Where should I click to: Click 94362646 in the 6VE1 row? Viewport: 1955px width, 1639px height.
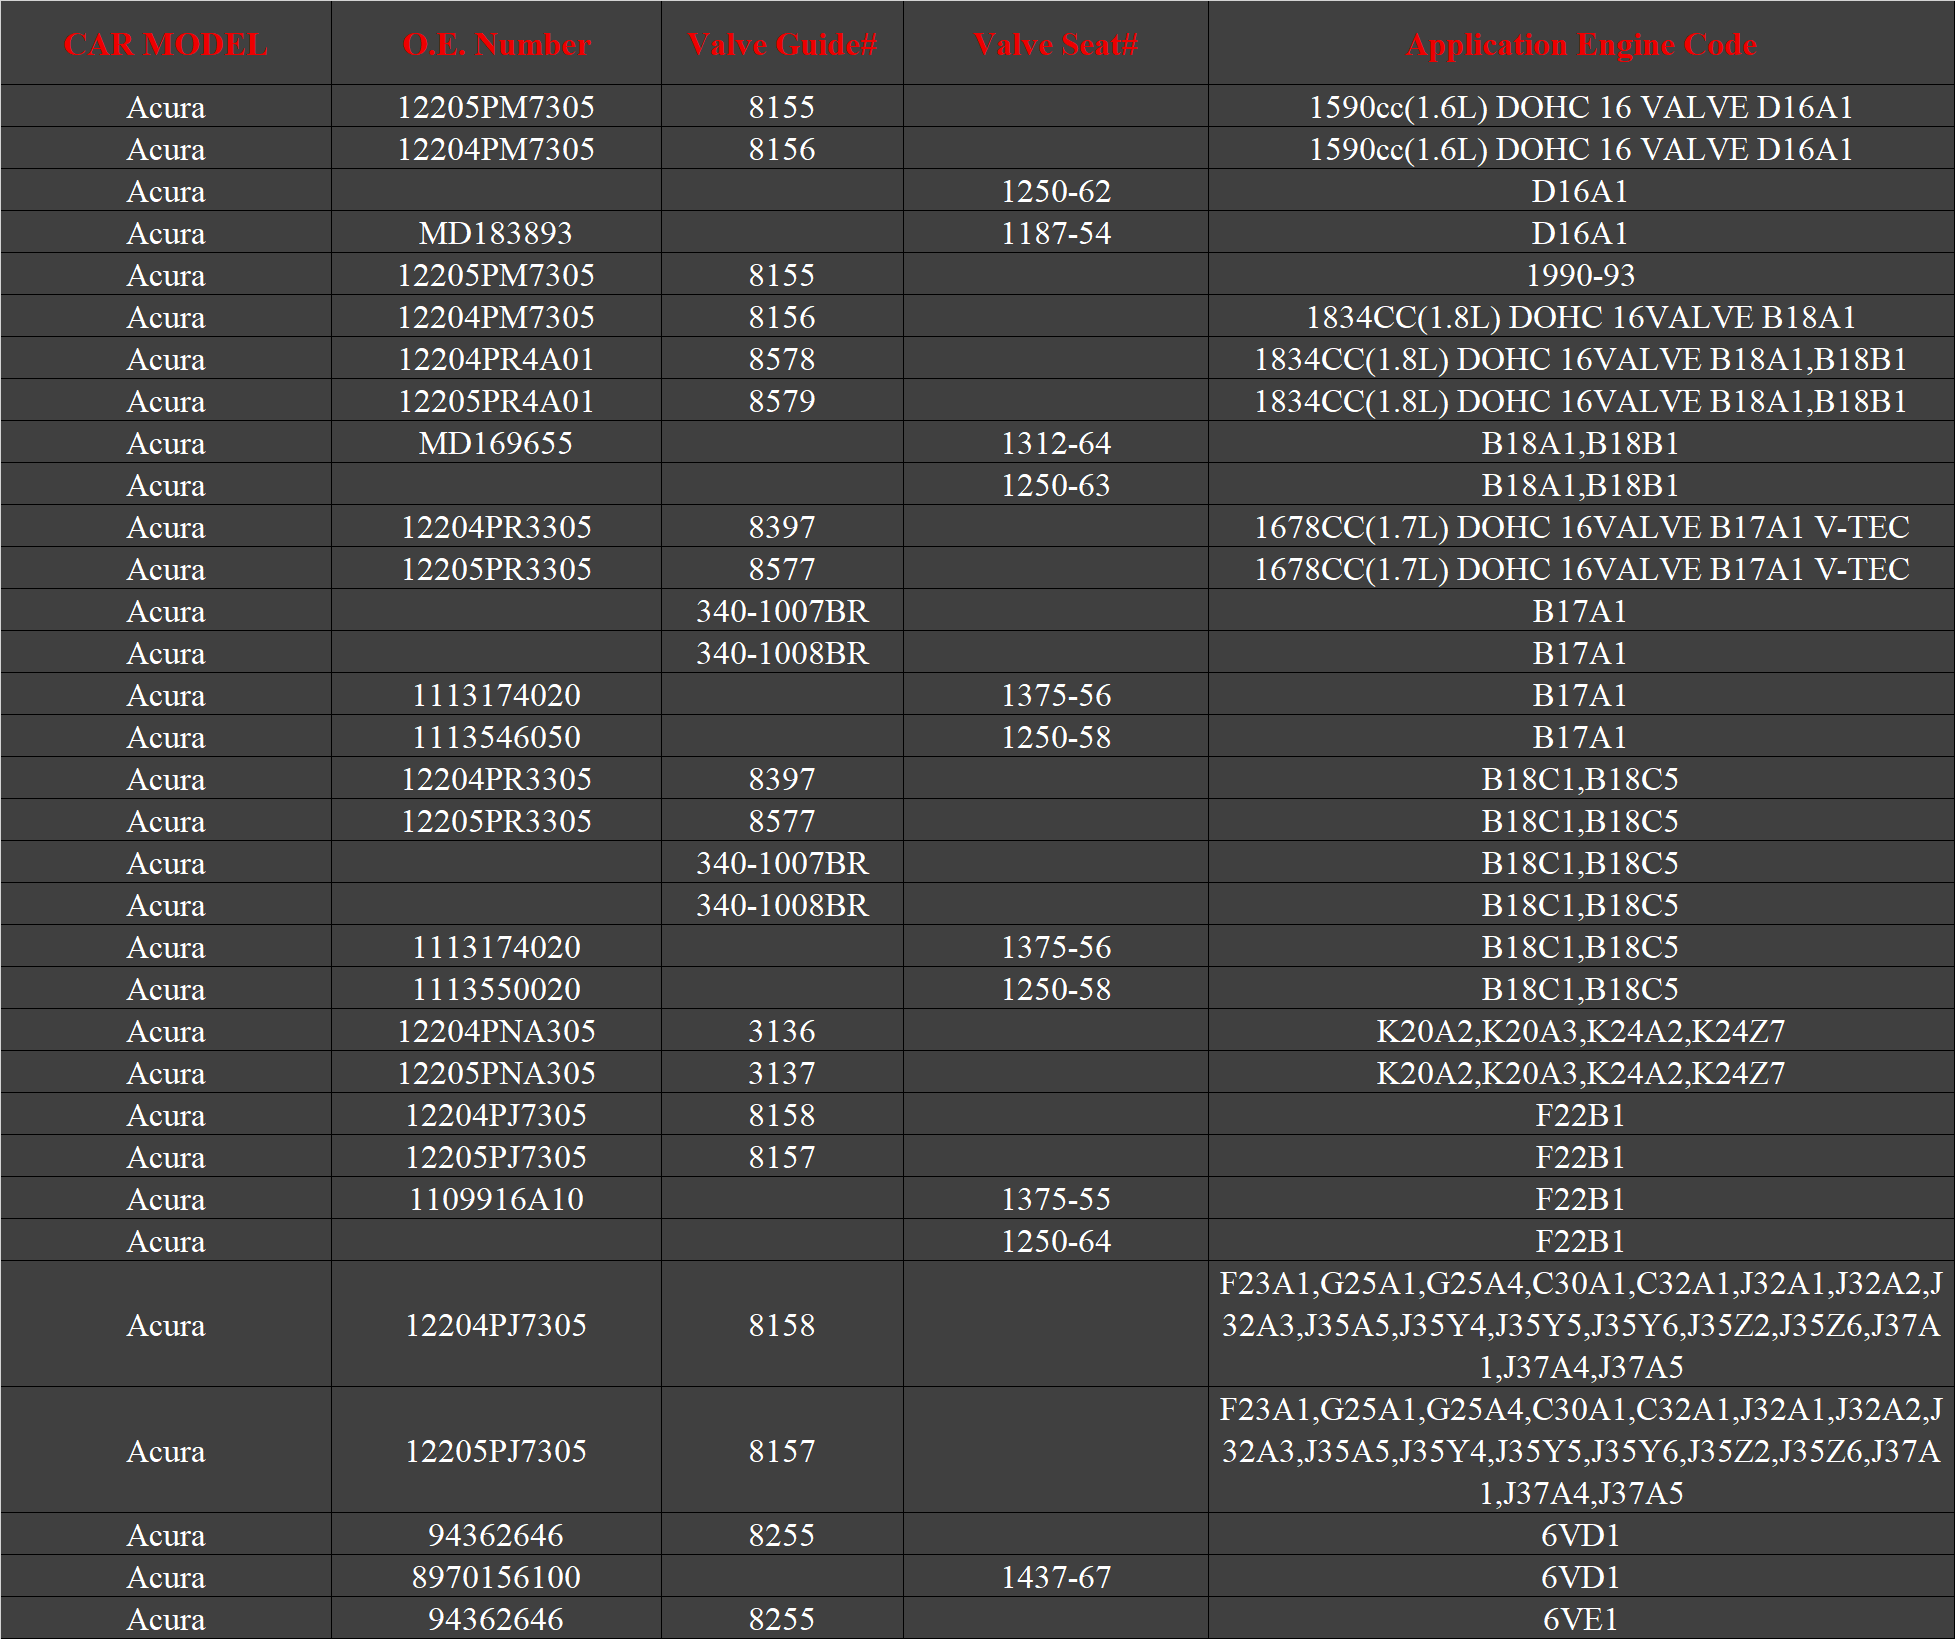[x=496, y=1619]
